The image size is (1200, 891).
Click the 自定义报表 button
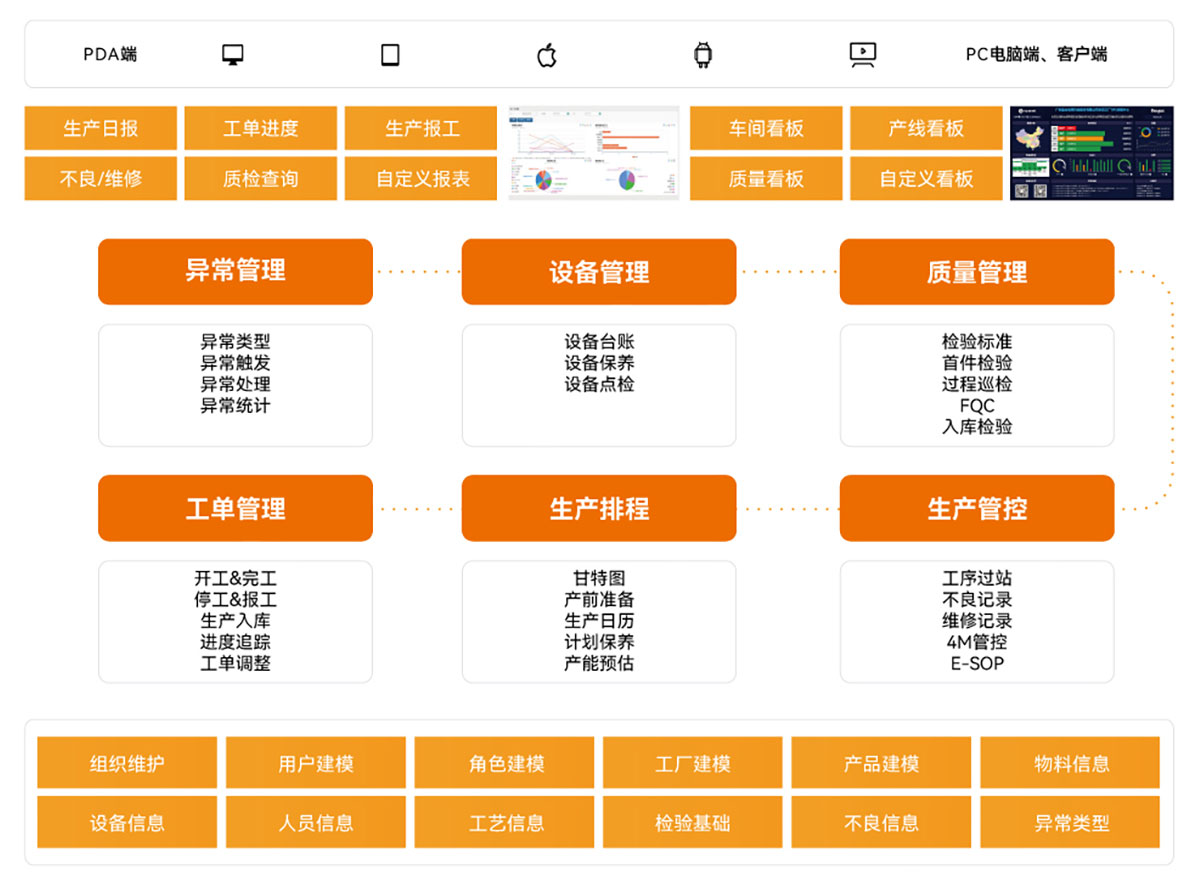click(x=422, y=179)
